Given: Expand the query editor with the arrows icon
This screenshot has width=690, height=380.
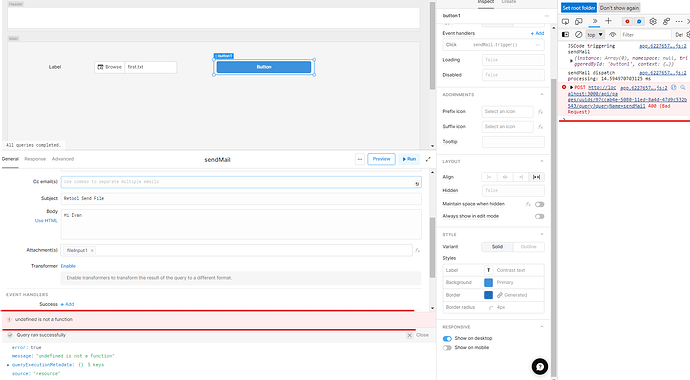Looking at the screenshot, I should pos(428,159).
